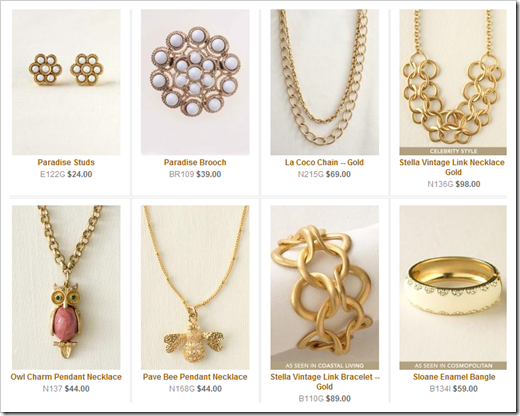
Task: Open the Paradise Brooch product image
Action: [195, 82]
